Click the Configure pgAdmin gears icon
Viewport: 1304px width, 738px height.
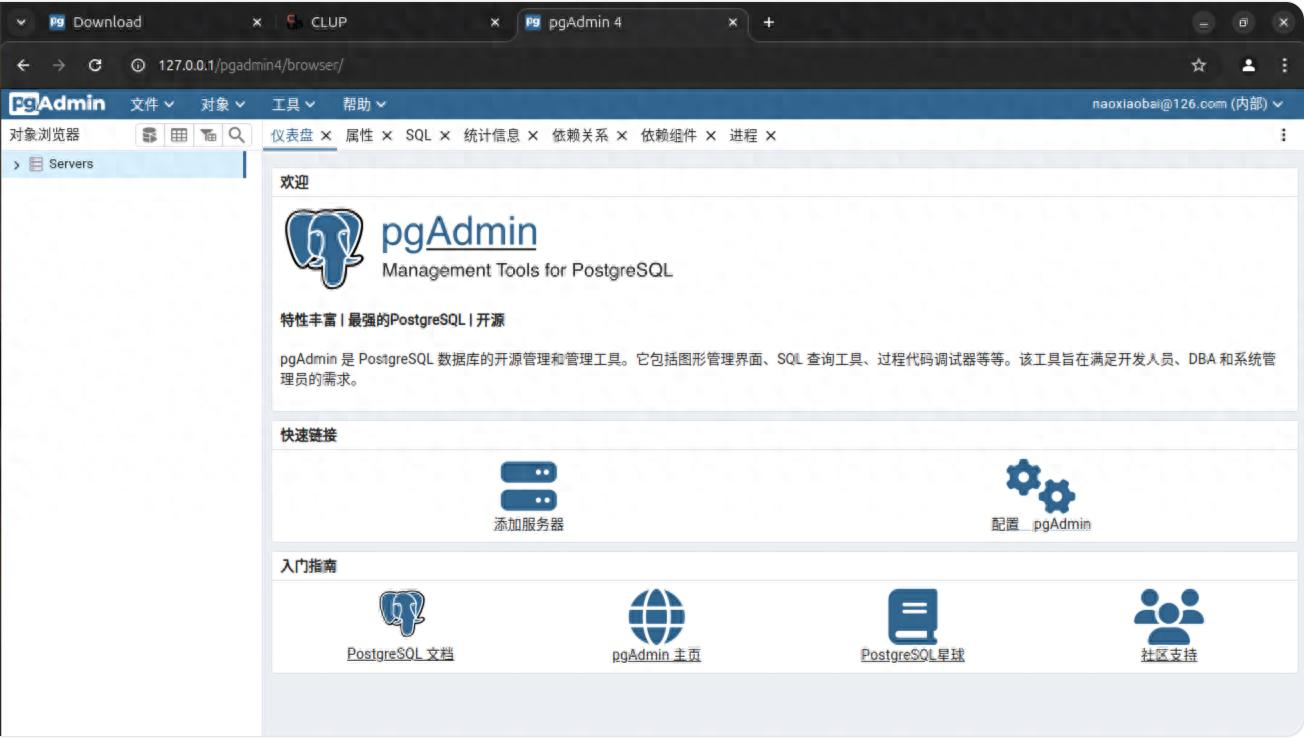coord(1040,486)
